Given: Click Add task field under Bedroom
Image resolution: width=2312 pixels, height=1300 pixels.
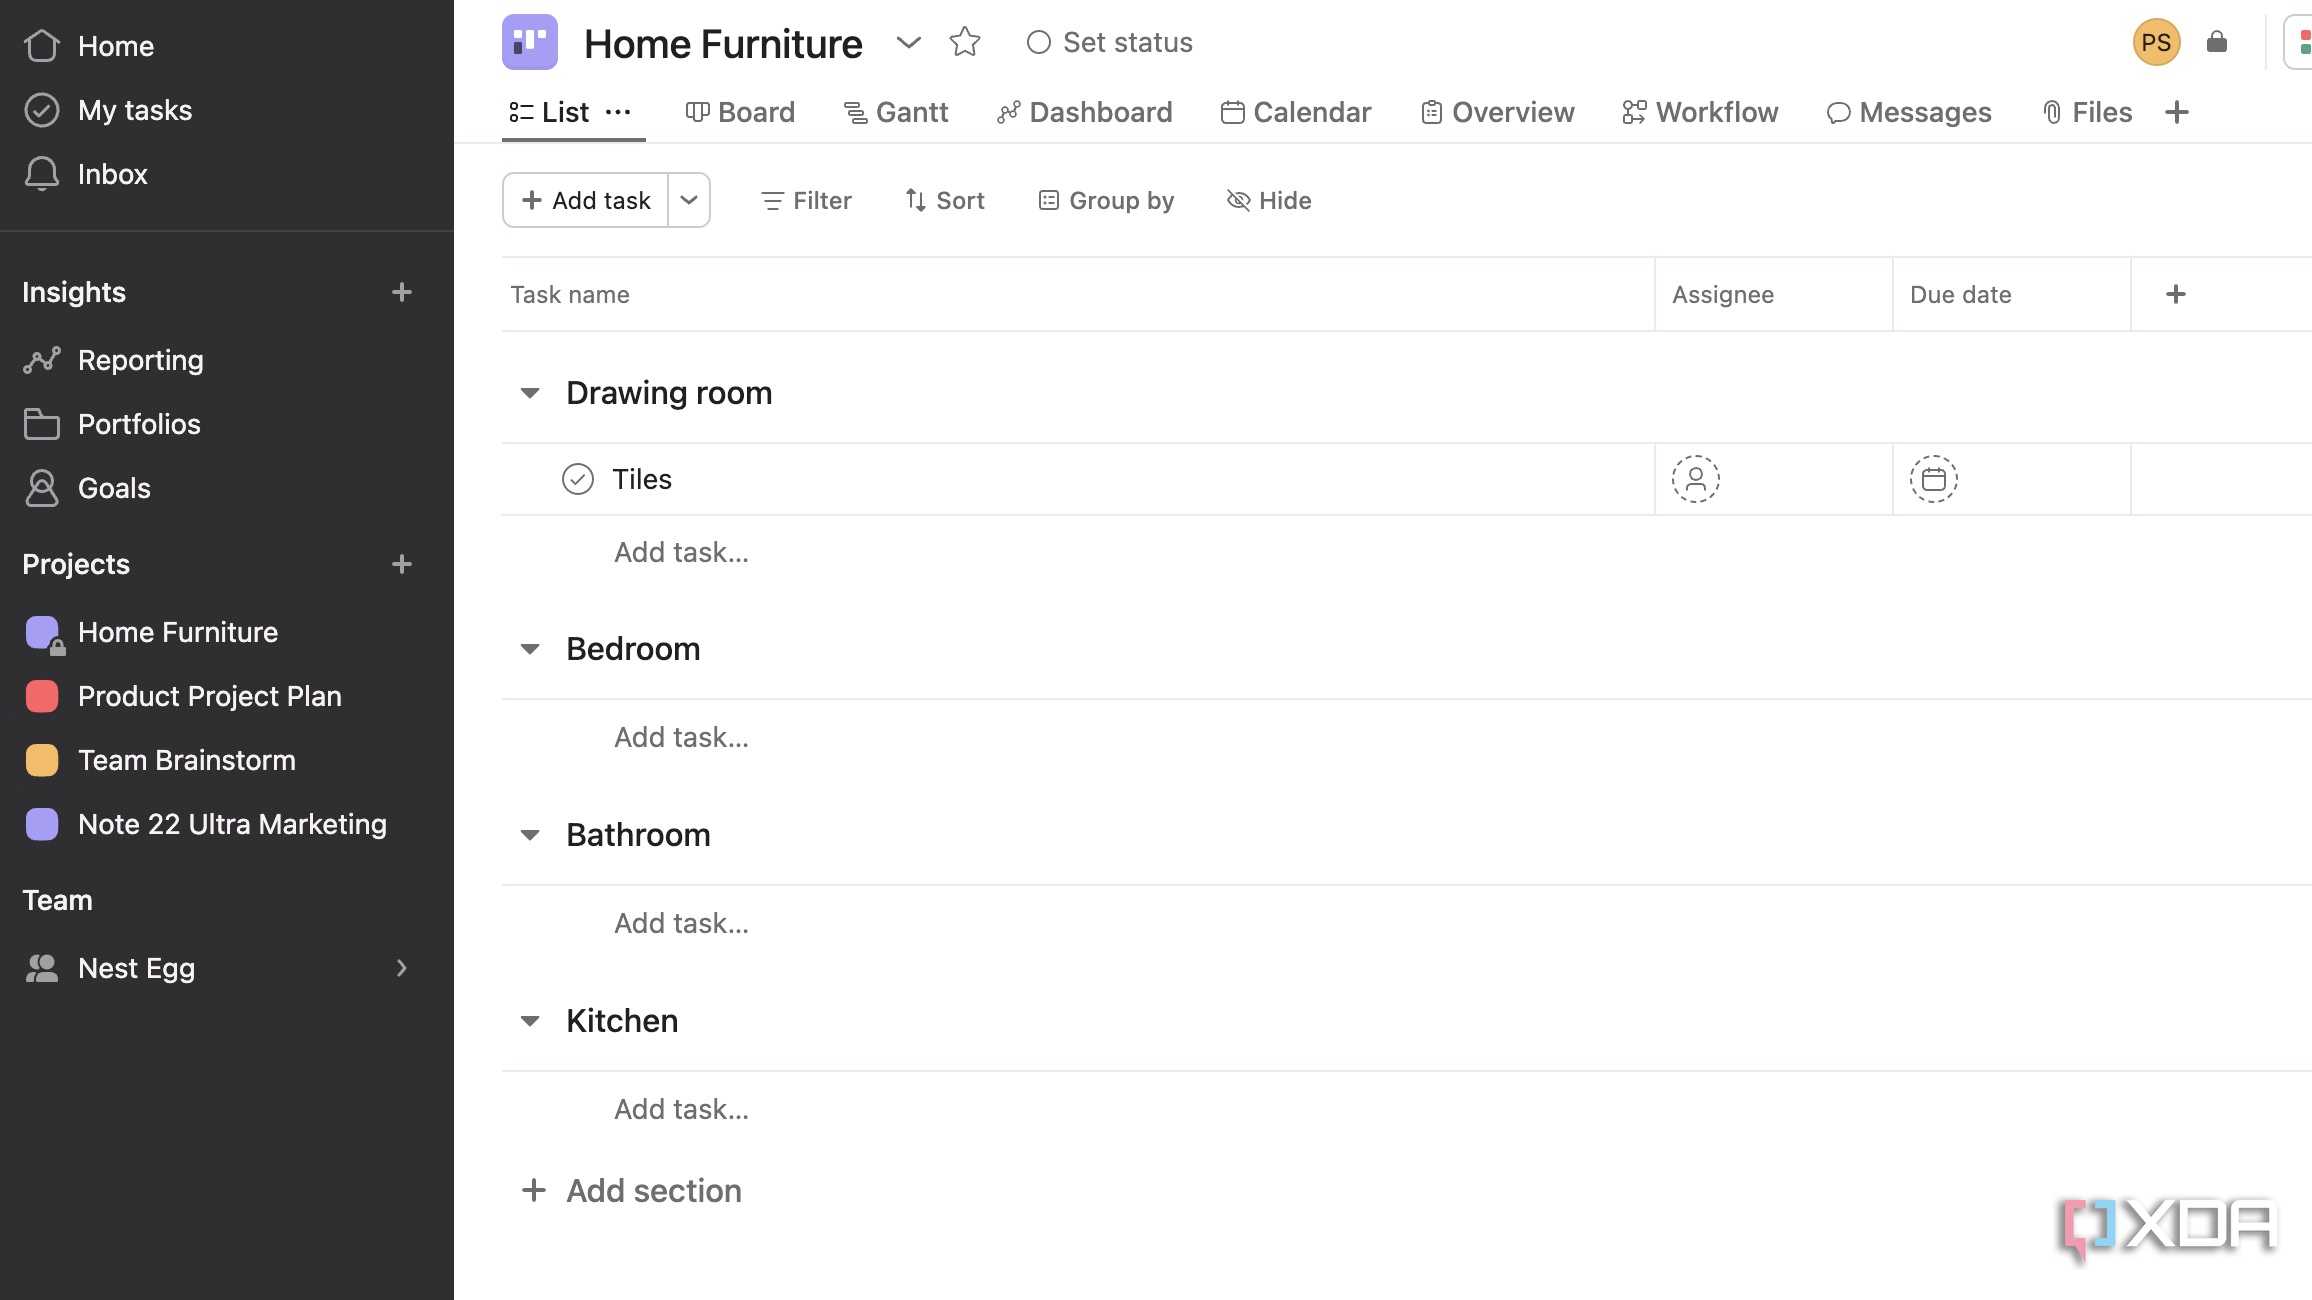Looking at the screenshot, I should (681, 737).
